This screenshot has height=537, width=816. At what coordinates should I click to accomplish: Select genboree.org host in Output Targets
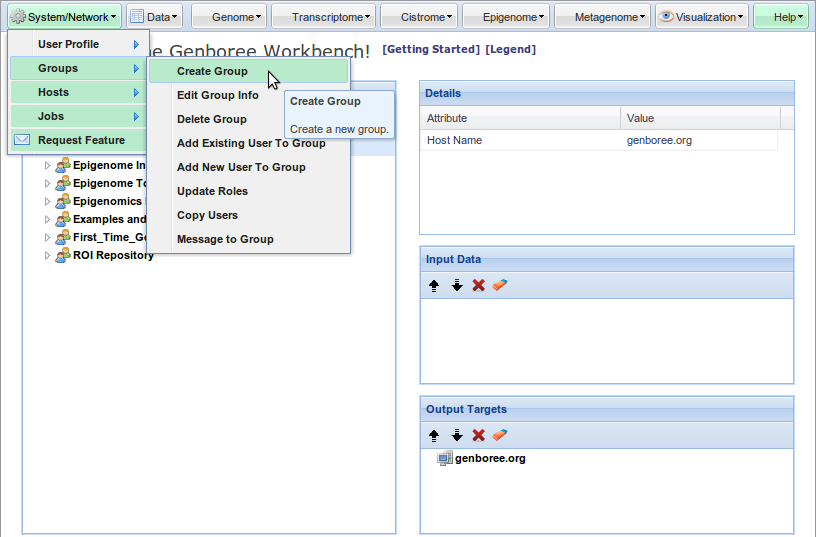(489, 459)
